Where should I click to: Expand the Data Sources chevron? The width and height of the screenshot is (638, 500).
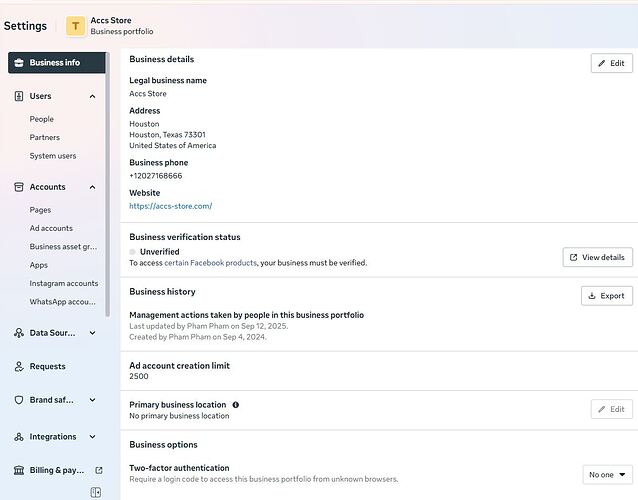point(93,333)
